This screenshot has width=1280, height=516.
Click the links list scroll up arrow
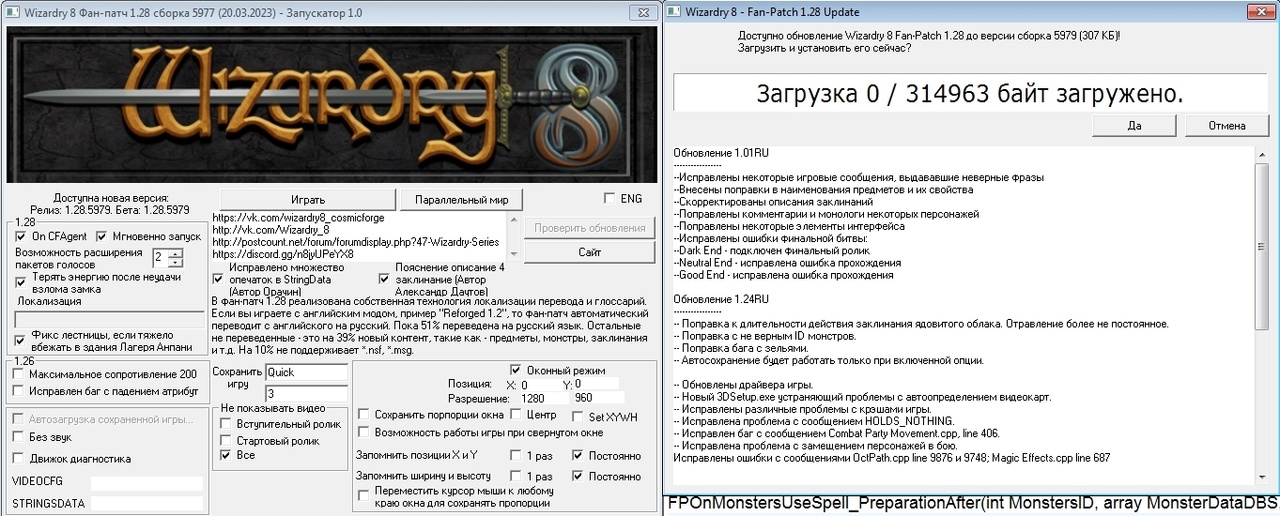[x=513, y=221]
